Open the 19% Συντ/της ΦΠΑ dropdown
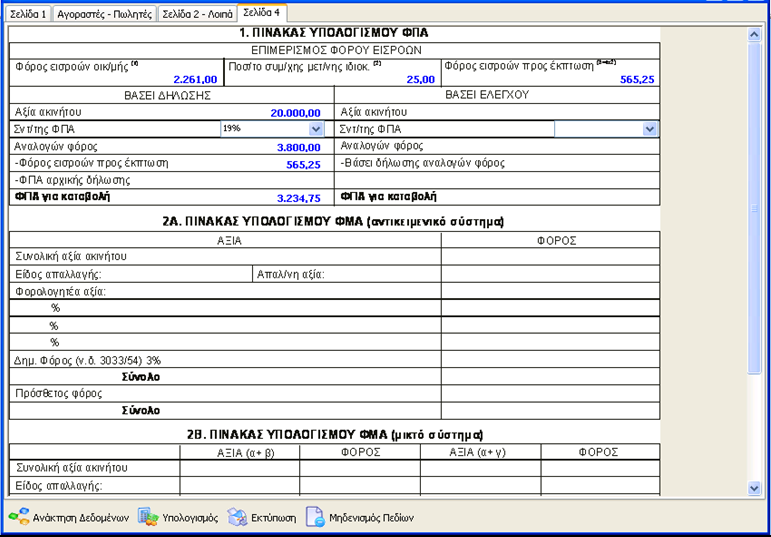 316,129
